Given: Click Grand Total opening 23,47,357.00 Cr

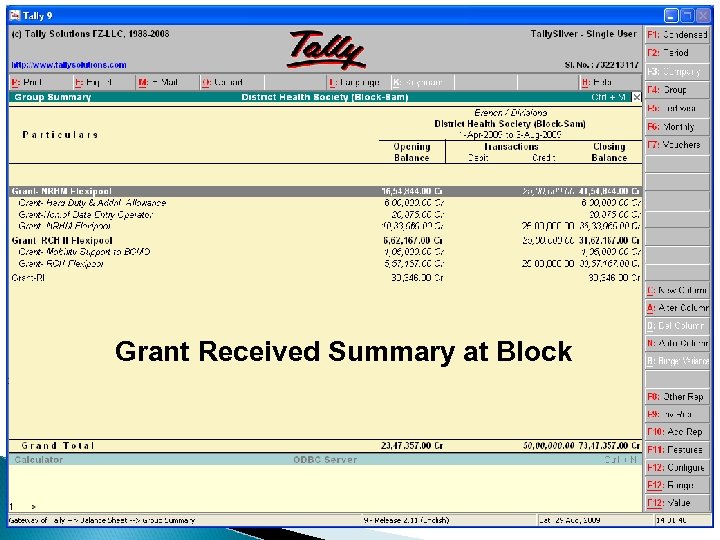Looking at the screenshot, I should pyautogui.click(x=412, y=445).
